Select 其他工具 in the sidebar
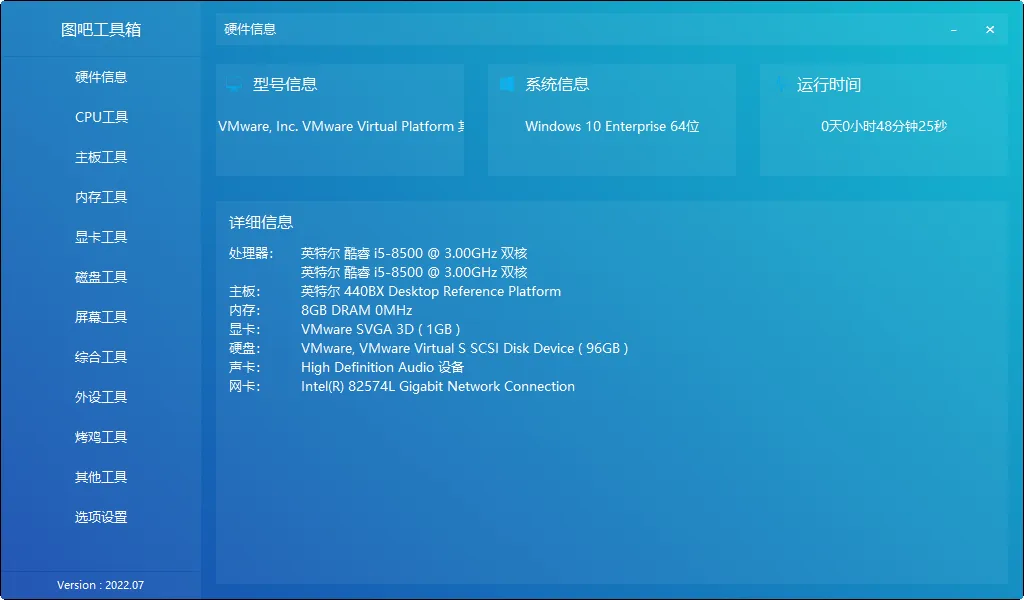This screenshot has width=1024, height=600. point(101,477)
